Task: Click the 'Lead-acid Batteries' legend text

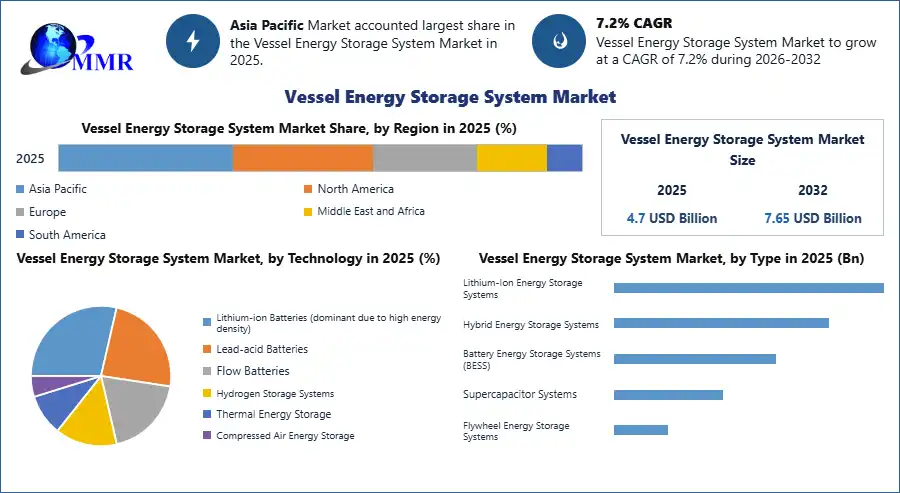Action: tap(262, 349)
